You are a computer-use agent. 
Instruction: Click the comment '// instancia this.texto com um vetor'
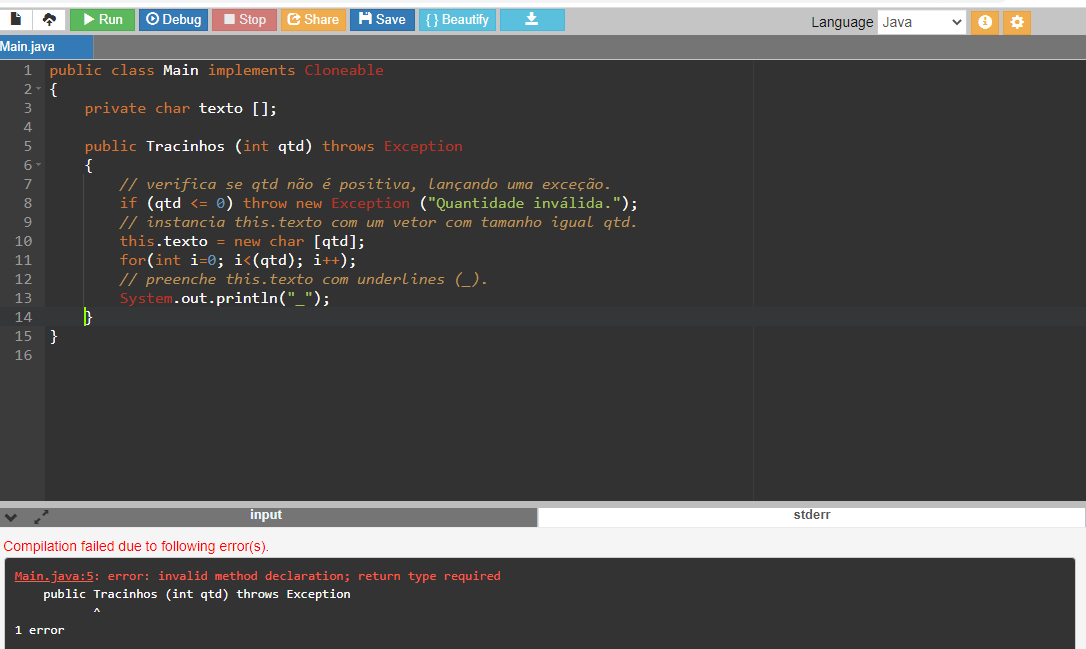click(x=378, y=222)
